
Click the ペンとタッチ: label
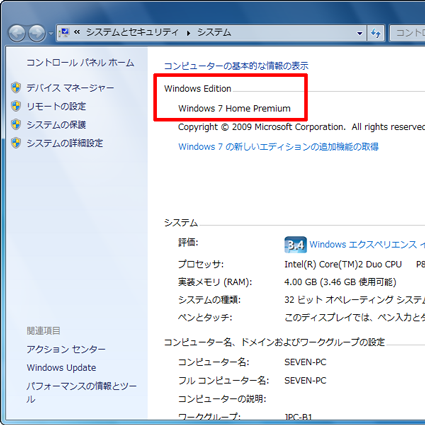coord(205,317)
